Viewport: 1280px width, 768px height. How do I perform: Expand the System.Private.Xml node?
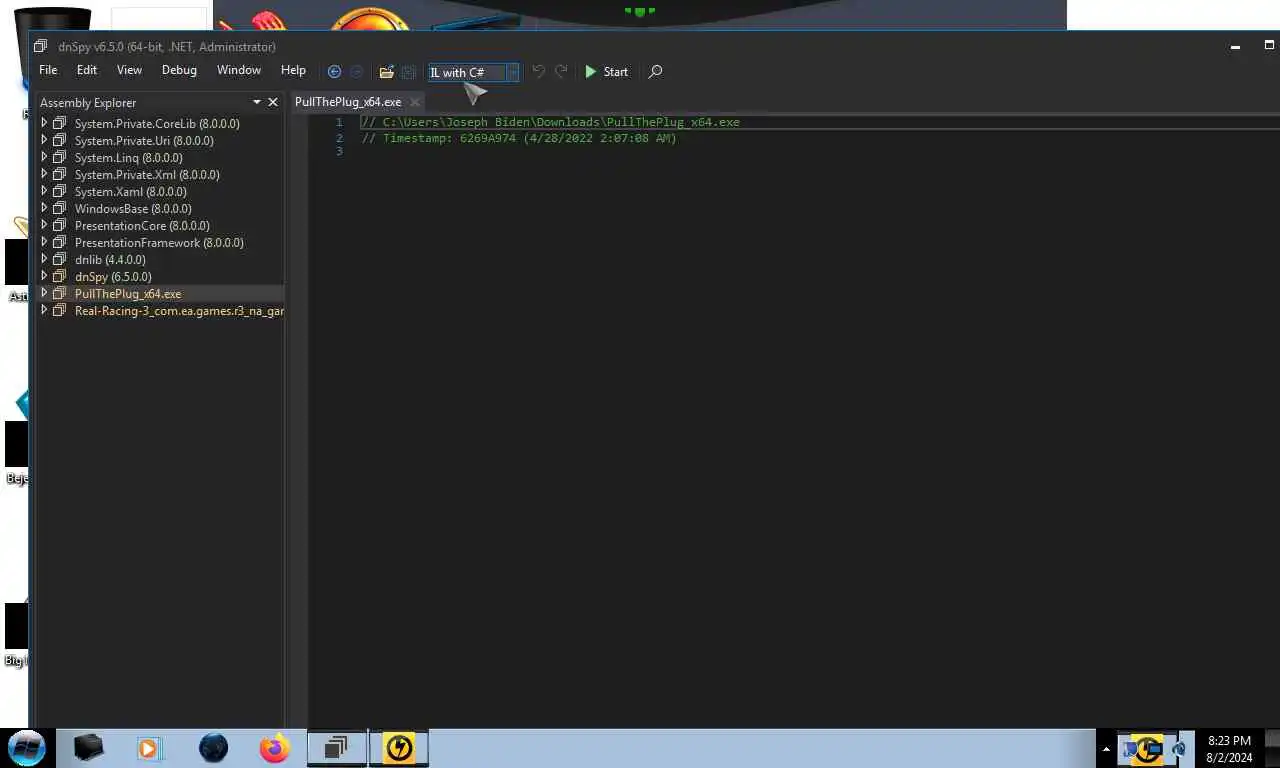click(44, 174)
